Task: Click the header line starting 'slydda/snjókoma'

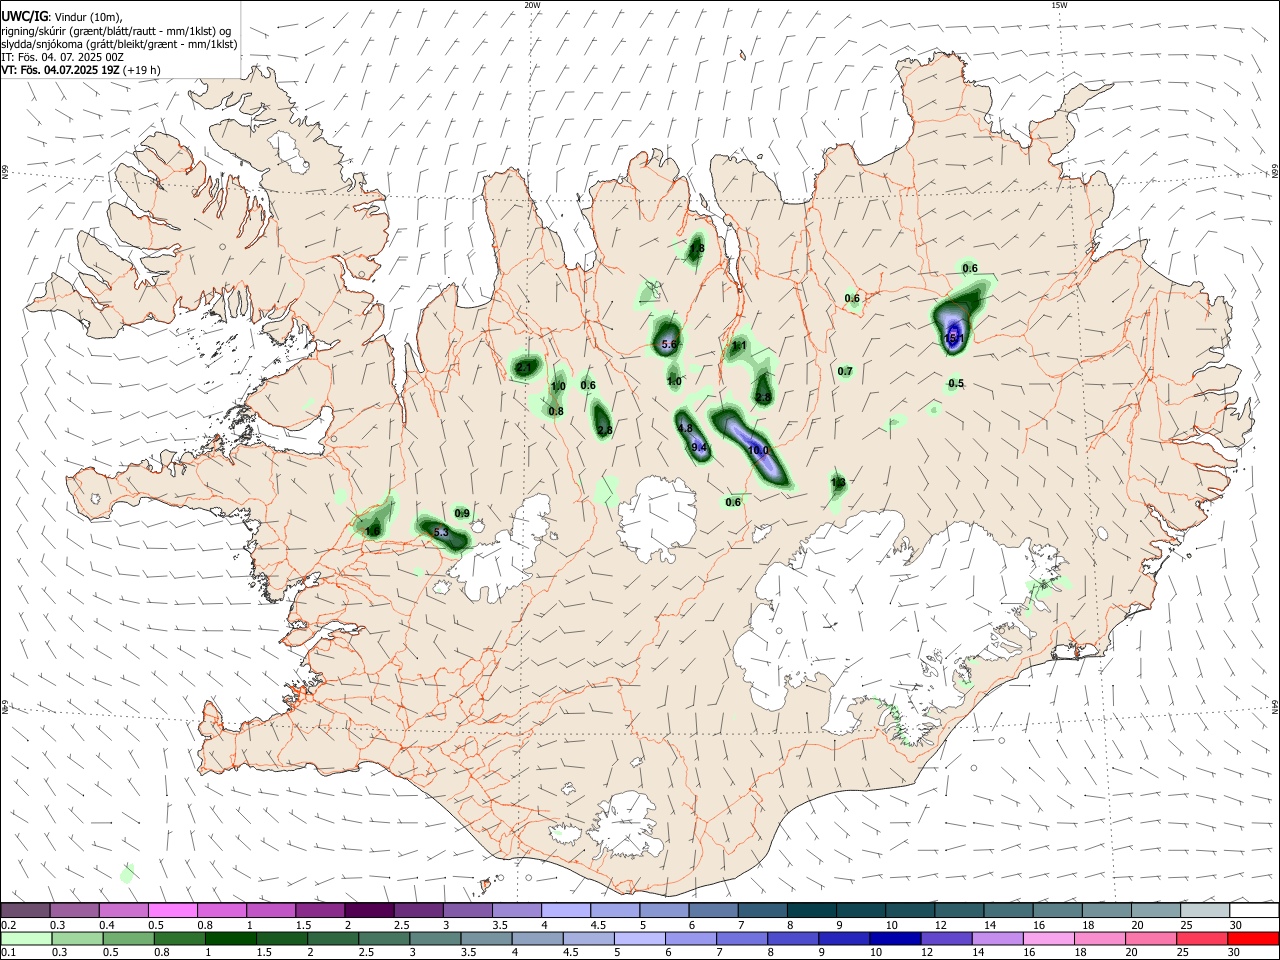Action: 119,44
